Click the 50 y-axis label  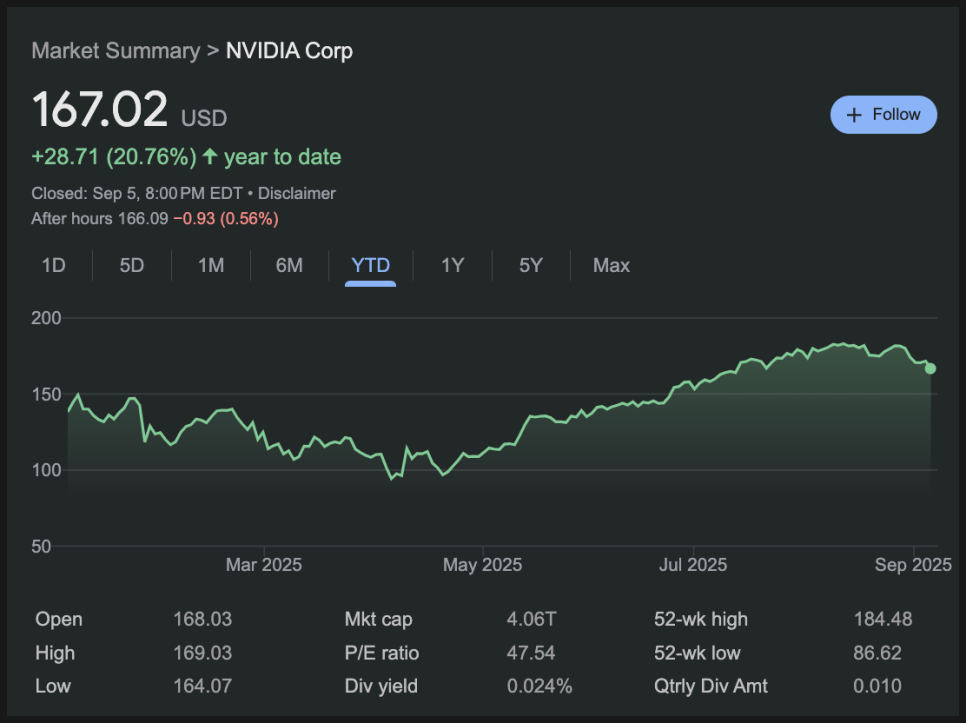[x=41, y=546]
